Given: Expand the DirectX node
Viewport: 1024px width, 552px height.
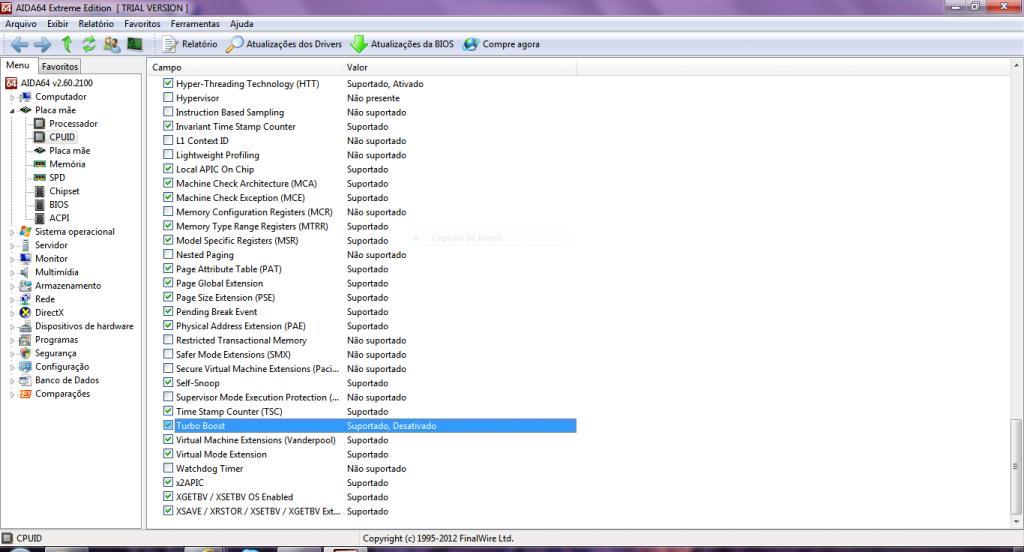Looking at the screenshot, I should (x=12, y=313).
